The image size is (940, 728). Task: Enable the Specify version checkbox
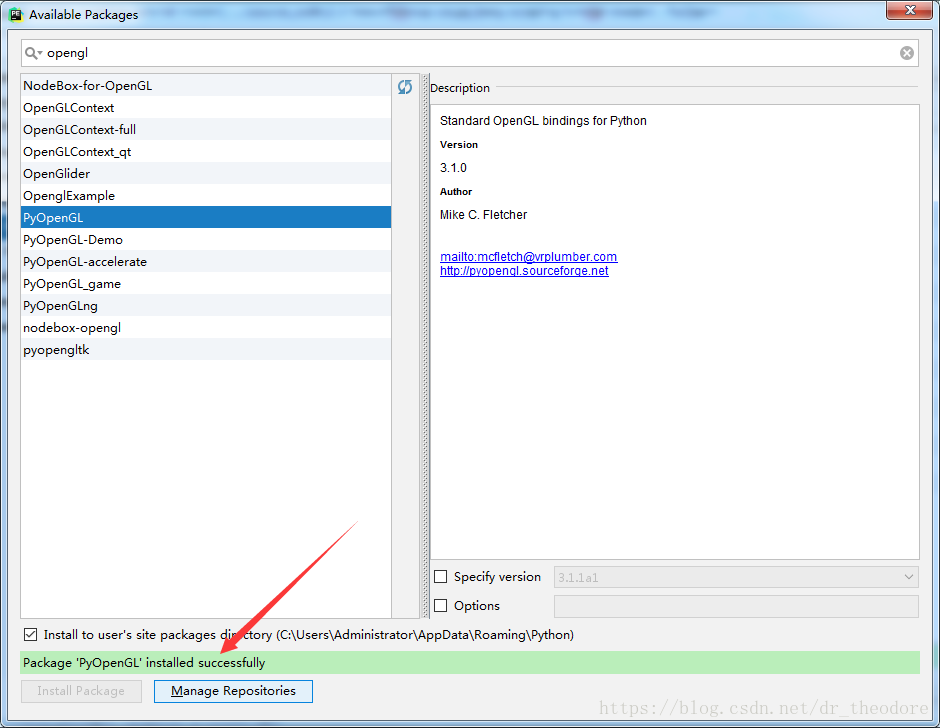pyautogui.click(x=441, y=576)
